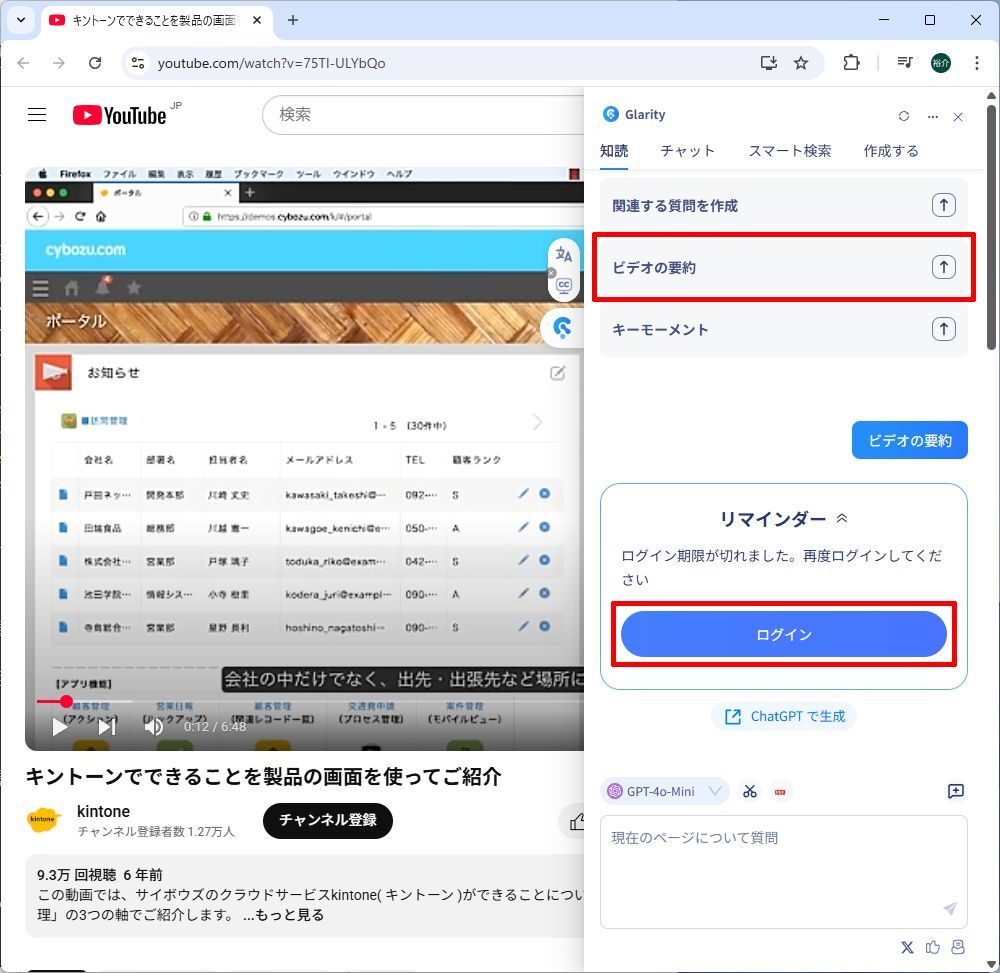Viewport: 1000px width, 973px height.
Task: Click the ChatGPT で生成 link
Action: coord(784,717)
